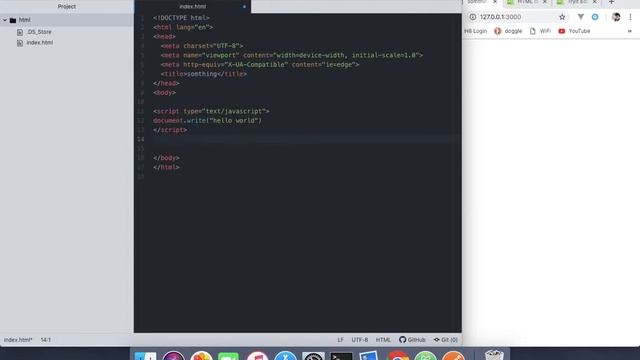640x360 pixels.
Task: Open Finder from the Dock
Action: click(145, 356)
